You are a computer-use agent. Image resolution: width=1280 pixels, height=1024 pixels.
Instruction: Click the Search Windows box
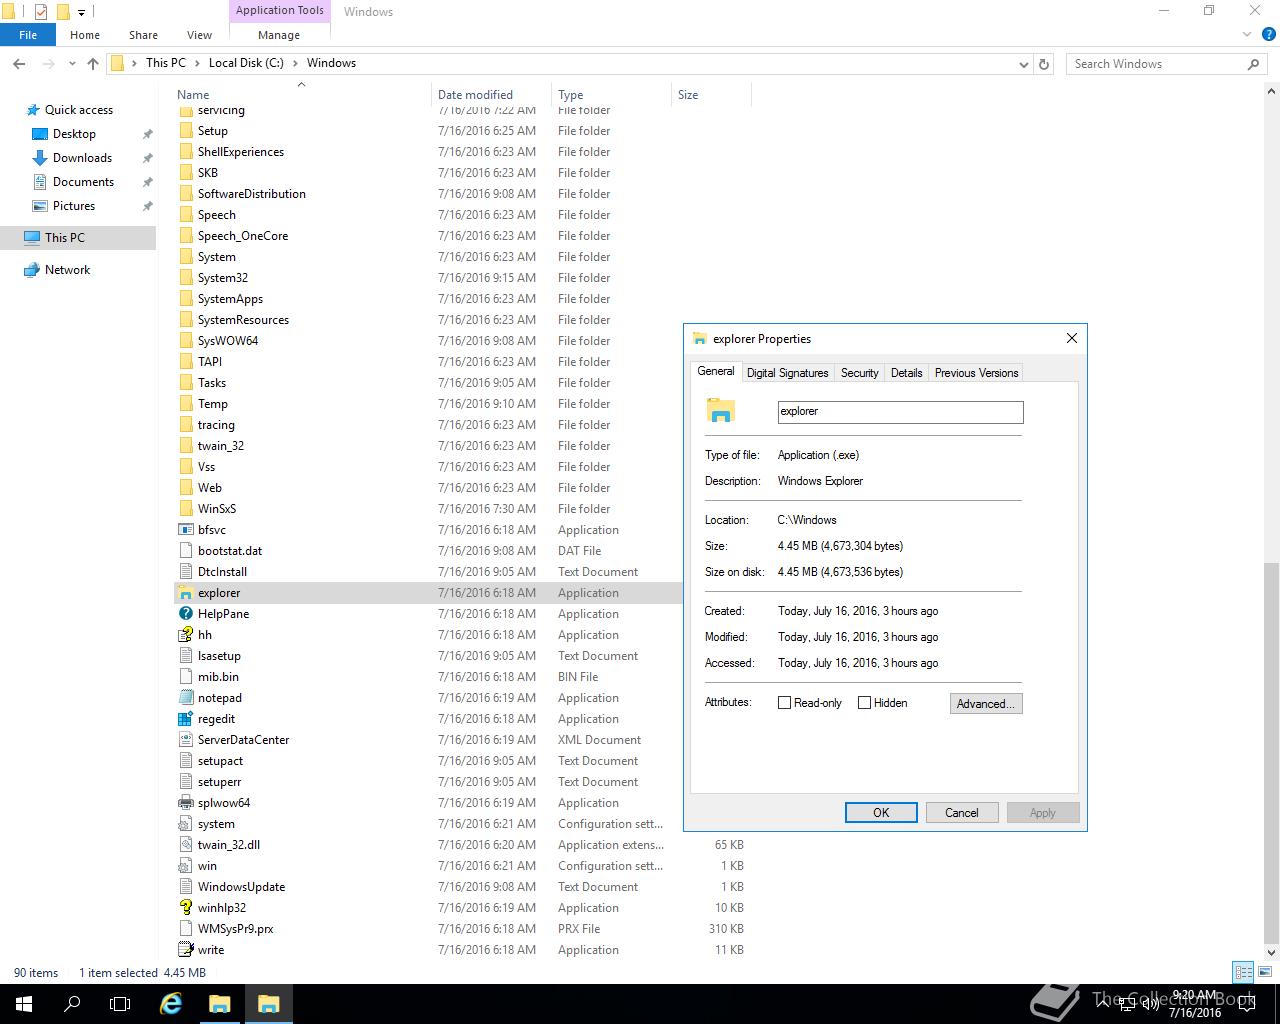1166,64
